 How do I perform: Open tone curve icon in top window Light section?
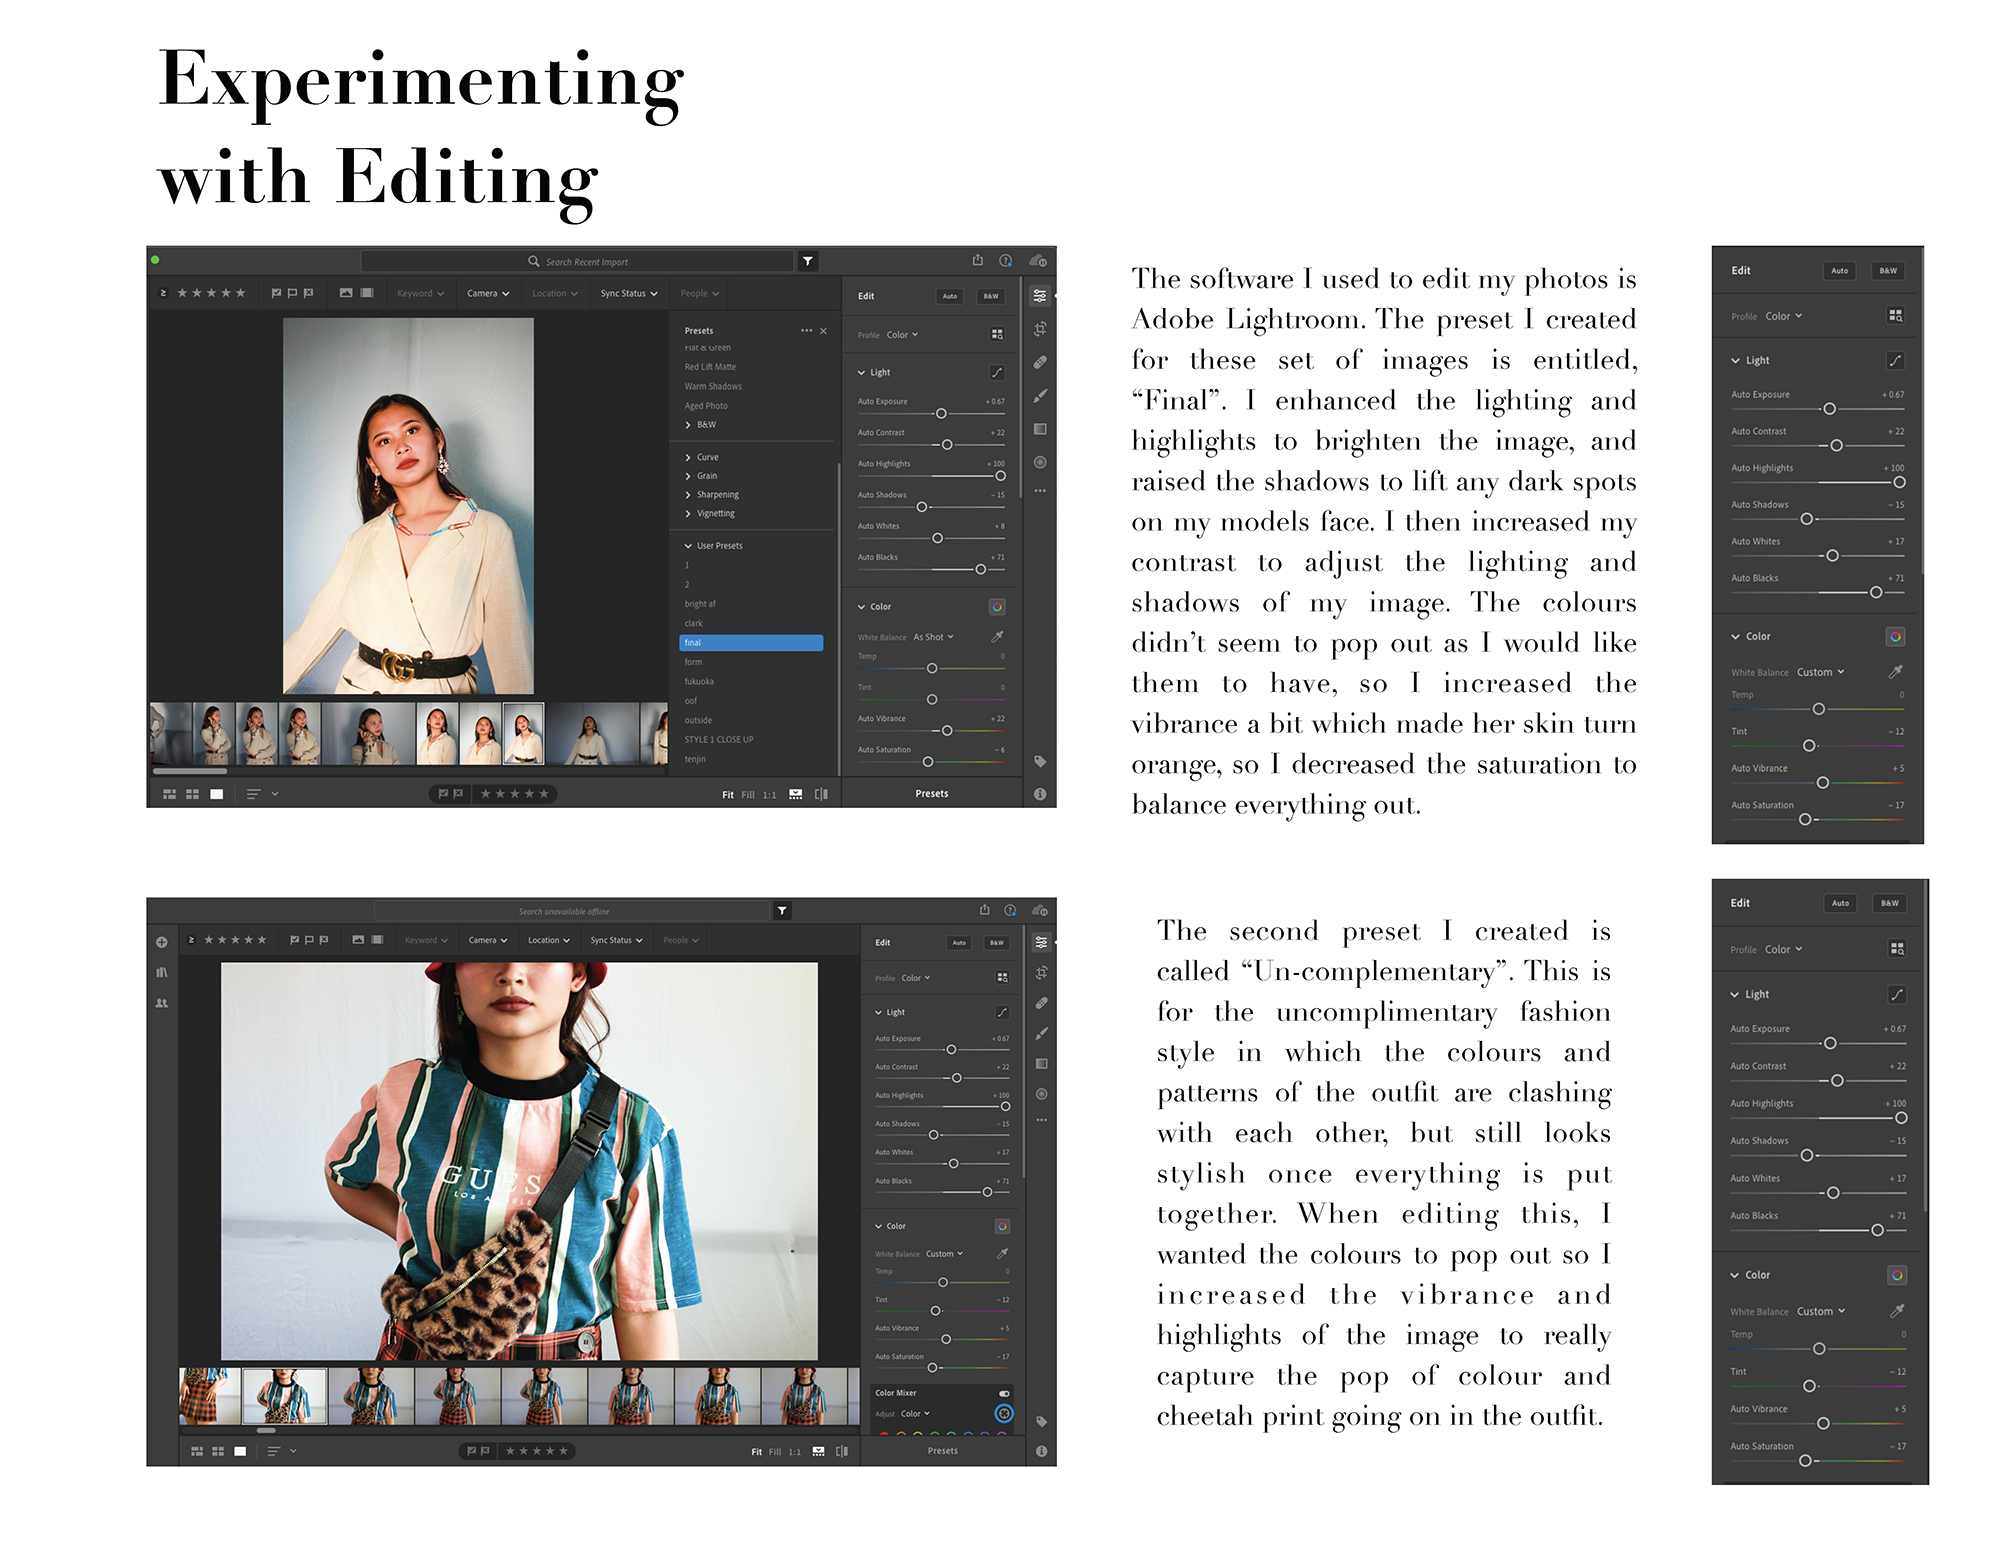click(x=997, y=373)
